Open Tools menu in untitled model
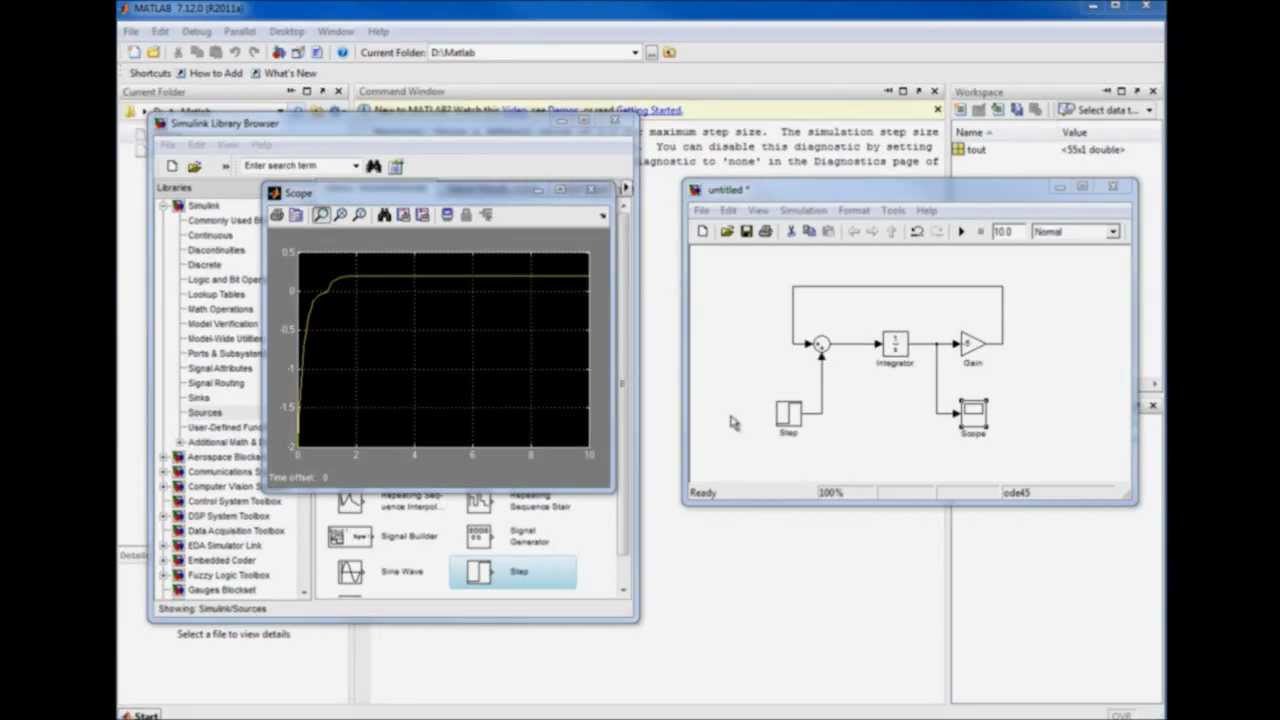The width and height of the screenshot is (1280, 720). (x=893, y=211)
